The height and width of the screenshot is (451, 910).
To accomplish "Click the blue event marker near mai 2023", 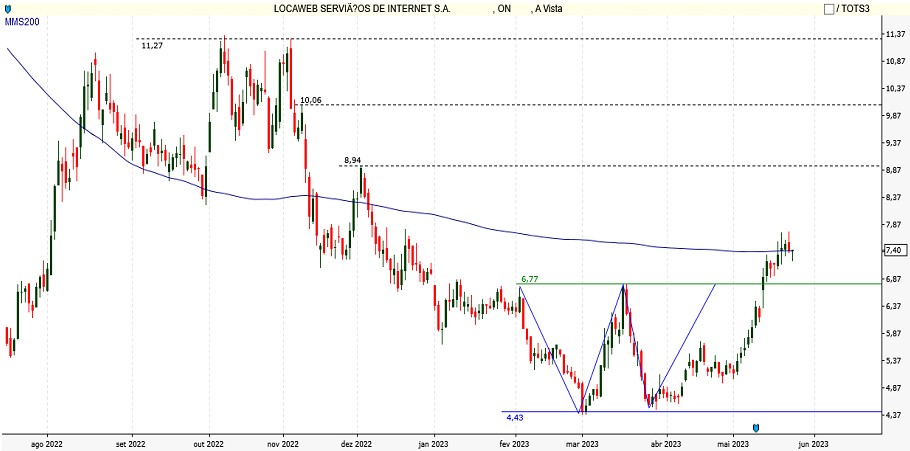I will 756,428.
